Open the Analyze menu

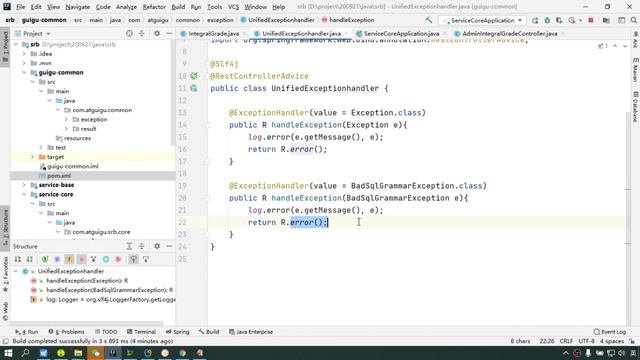(x=126, y=7)
